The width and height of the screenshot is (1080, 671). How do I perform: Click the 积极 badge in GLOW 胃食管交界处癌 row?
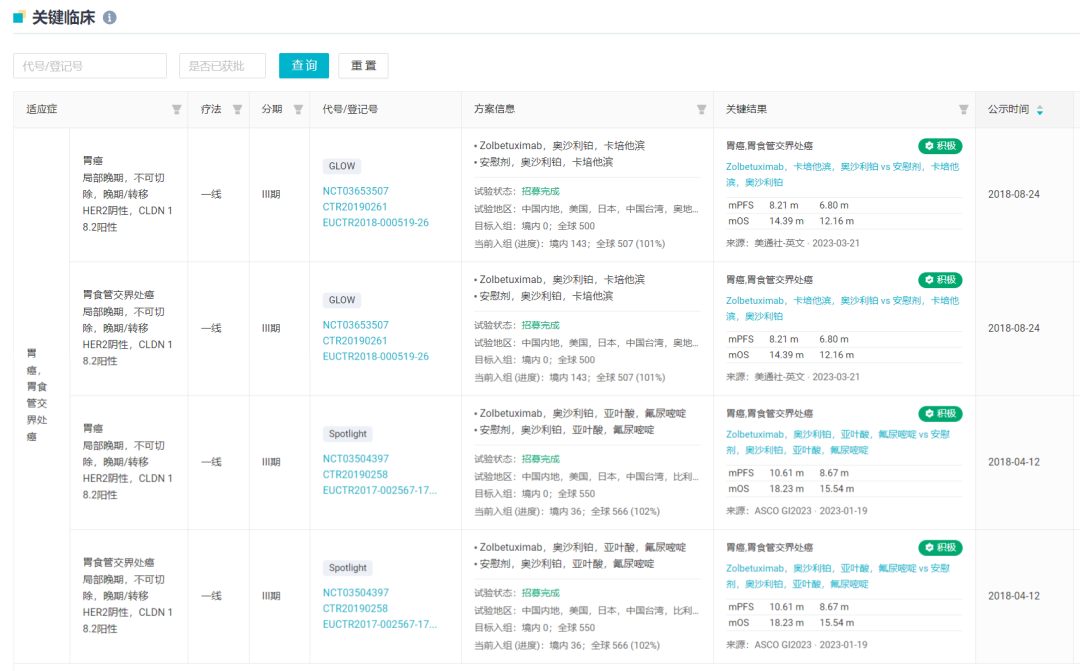(940, 280)
